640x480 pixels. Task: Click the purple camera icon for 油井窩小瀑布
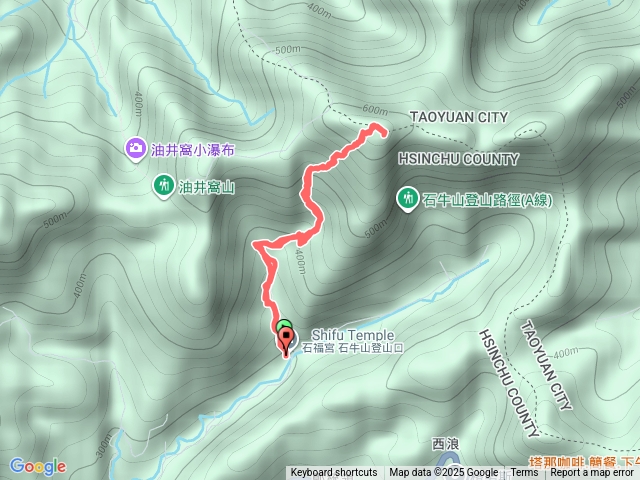136,149
